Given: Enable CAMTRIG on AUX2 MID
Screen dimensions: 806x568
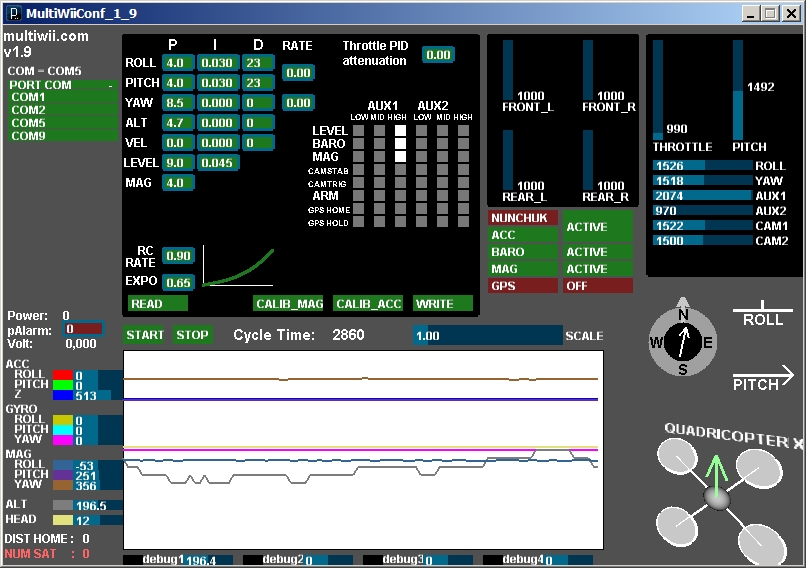Looking at the screenshot, I should click(442, 182).
